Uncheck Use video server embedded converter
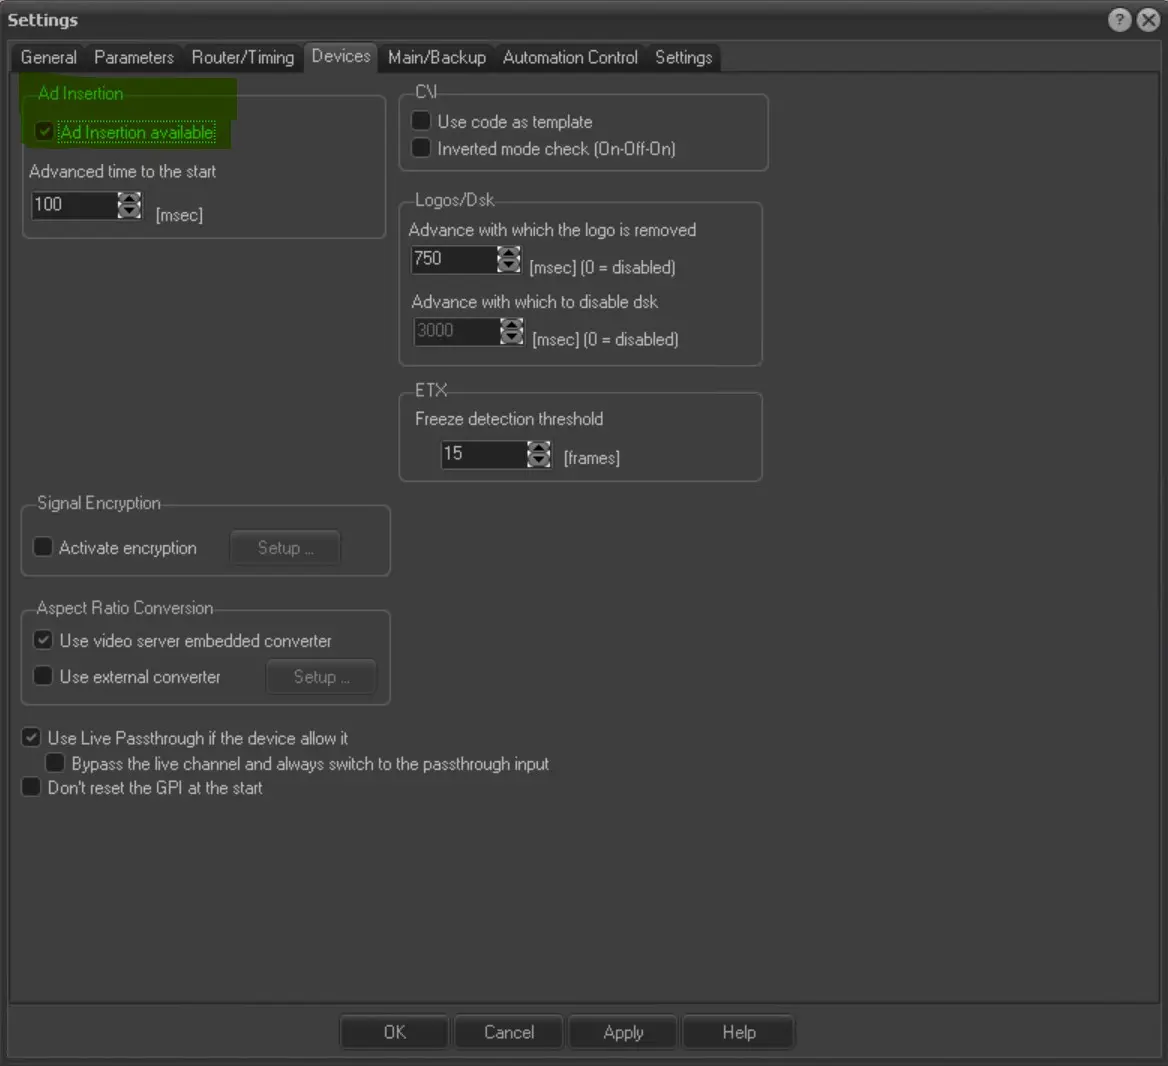The width and height of the screenshot is (1168, 1066). pyautogui.click(x=43, y=640)
